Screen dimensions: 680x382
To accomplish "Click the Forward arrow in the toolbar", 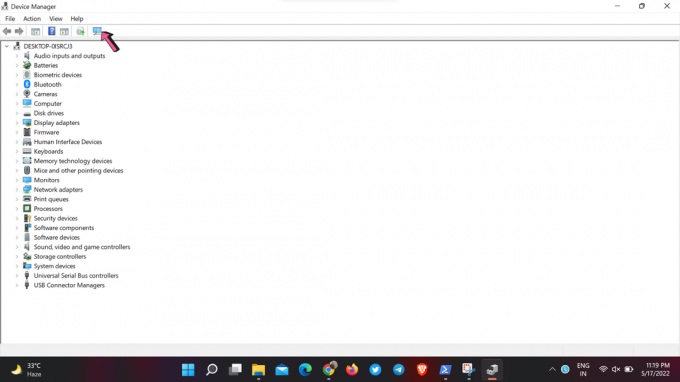I will pyautogui.click(x=19, y=31).
